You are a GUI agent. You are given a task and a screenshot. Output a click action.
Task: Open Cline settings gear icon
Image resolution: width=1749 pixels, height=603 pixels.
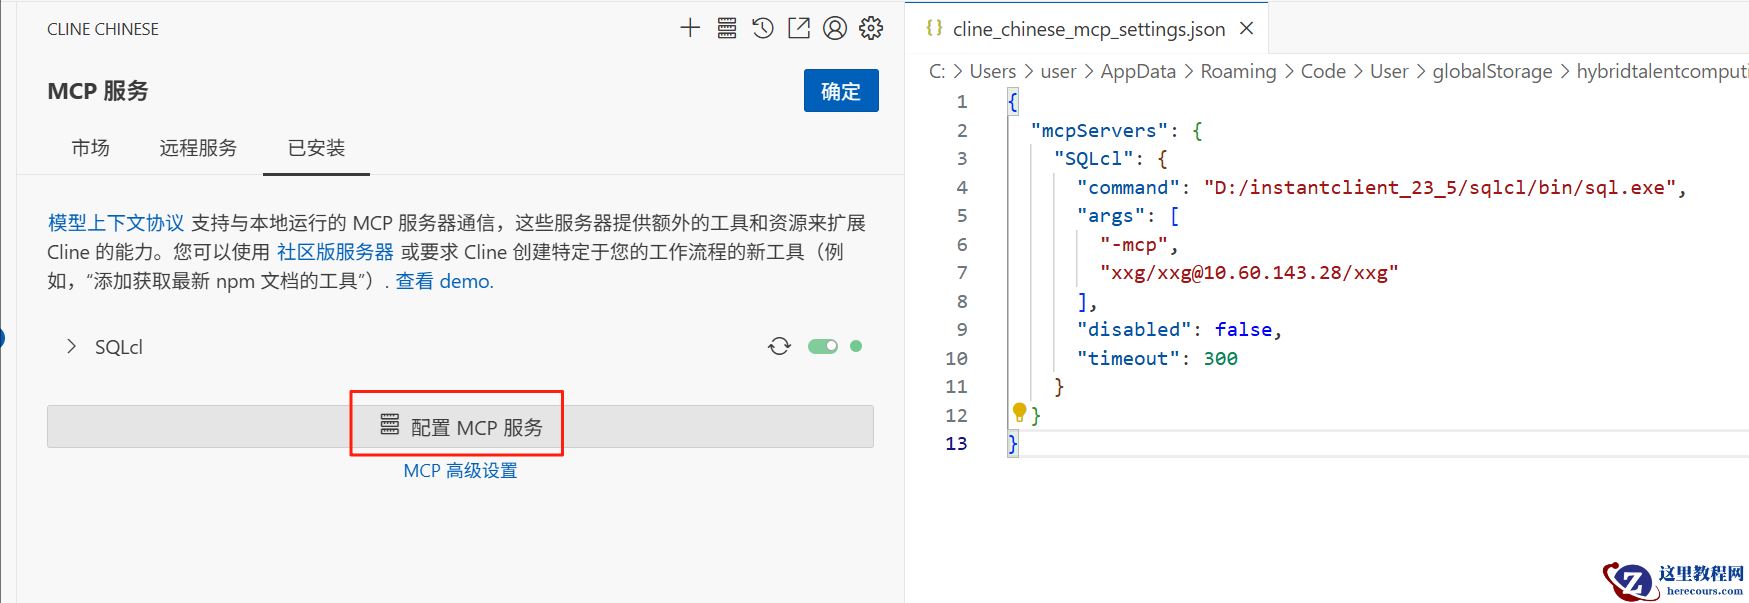(x=871, y=28)
